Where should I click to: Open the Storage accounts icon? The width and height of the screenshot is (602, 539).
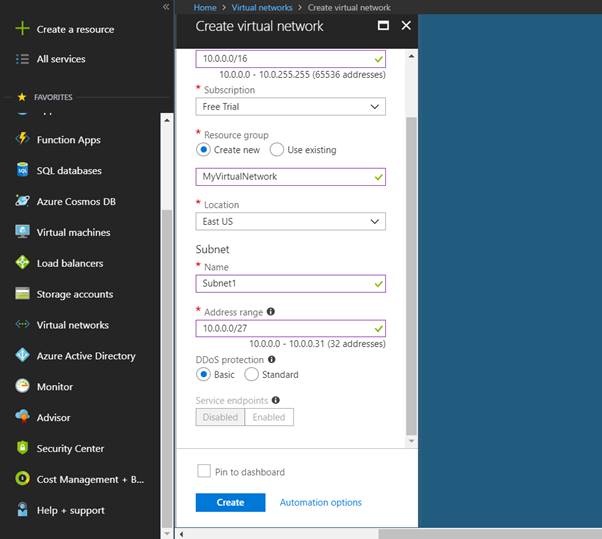tap(23, 294)
